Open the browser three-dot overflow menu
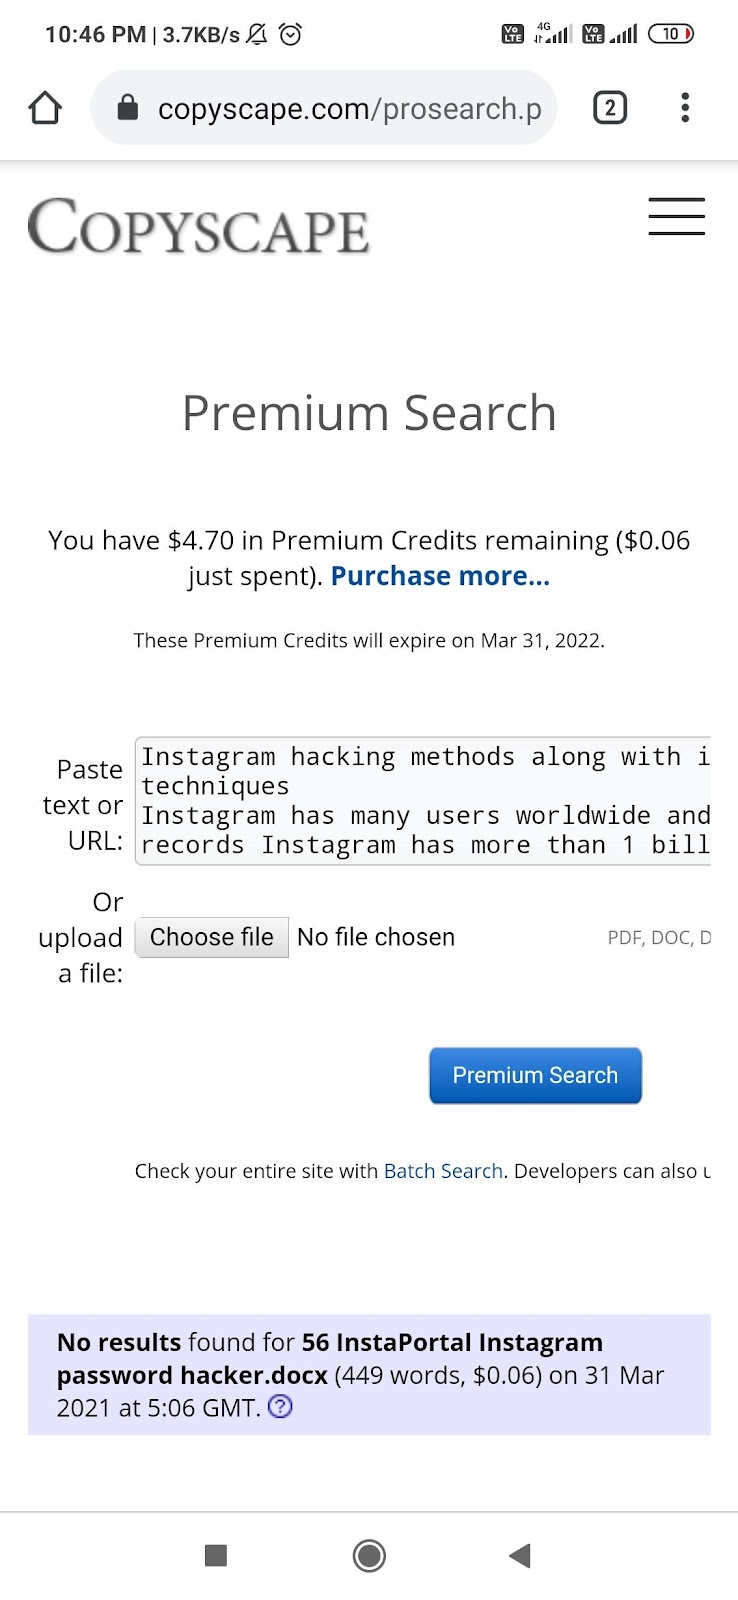 (x=685, y=107)
